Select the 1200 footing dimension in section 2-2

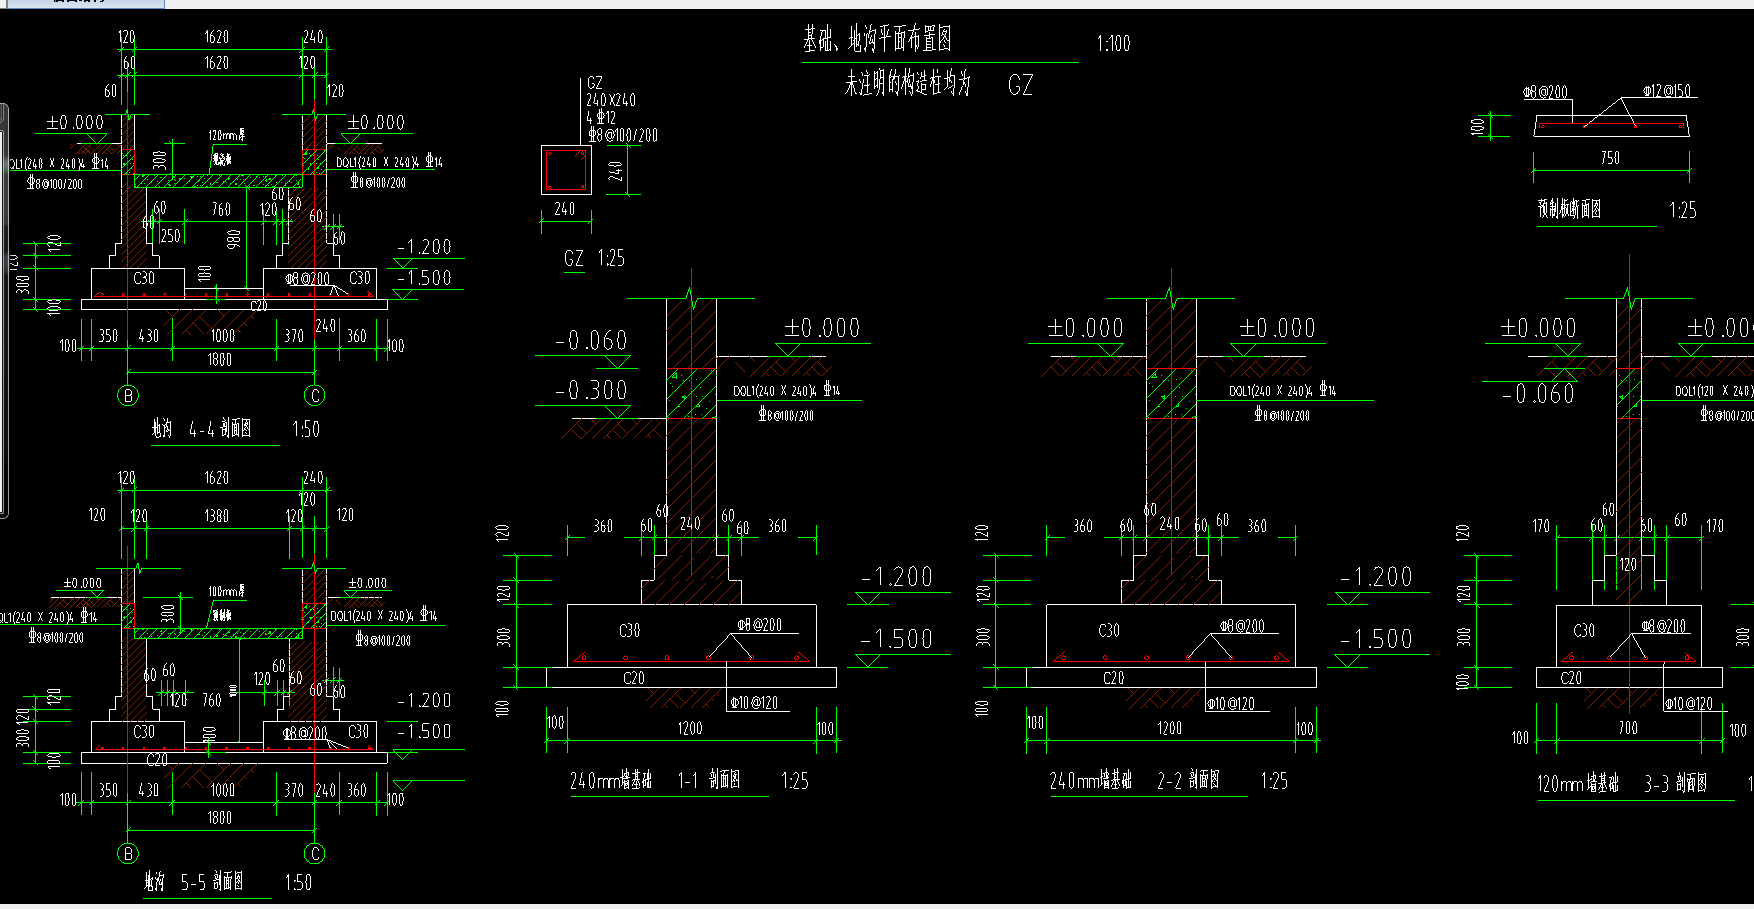tap(1170, 728)
